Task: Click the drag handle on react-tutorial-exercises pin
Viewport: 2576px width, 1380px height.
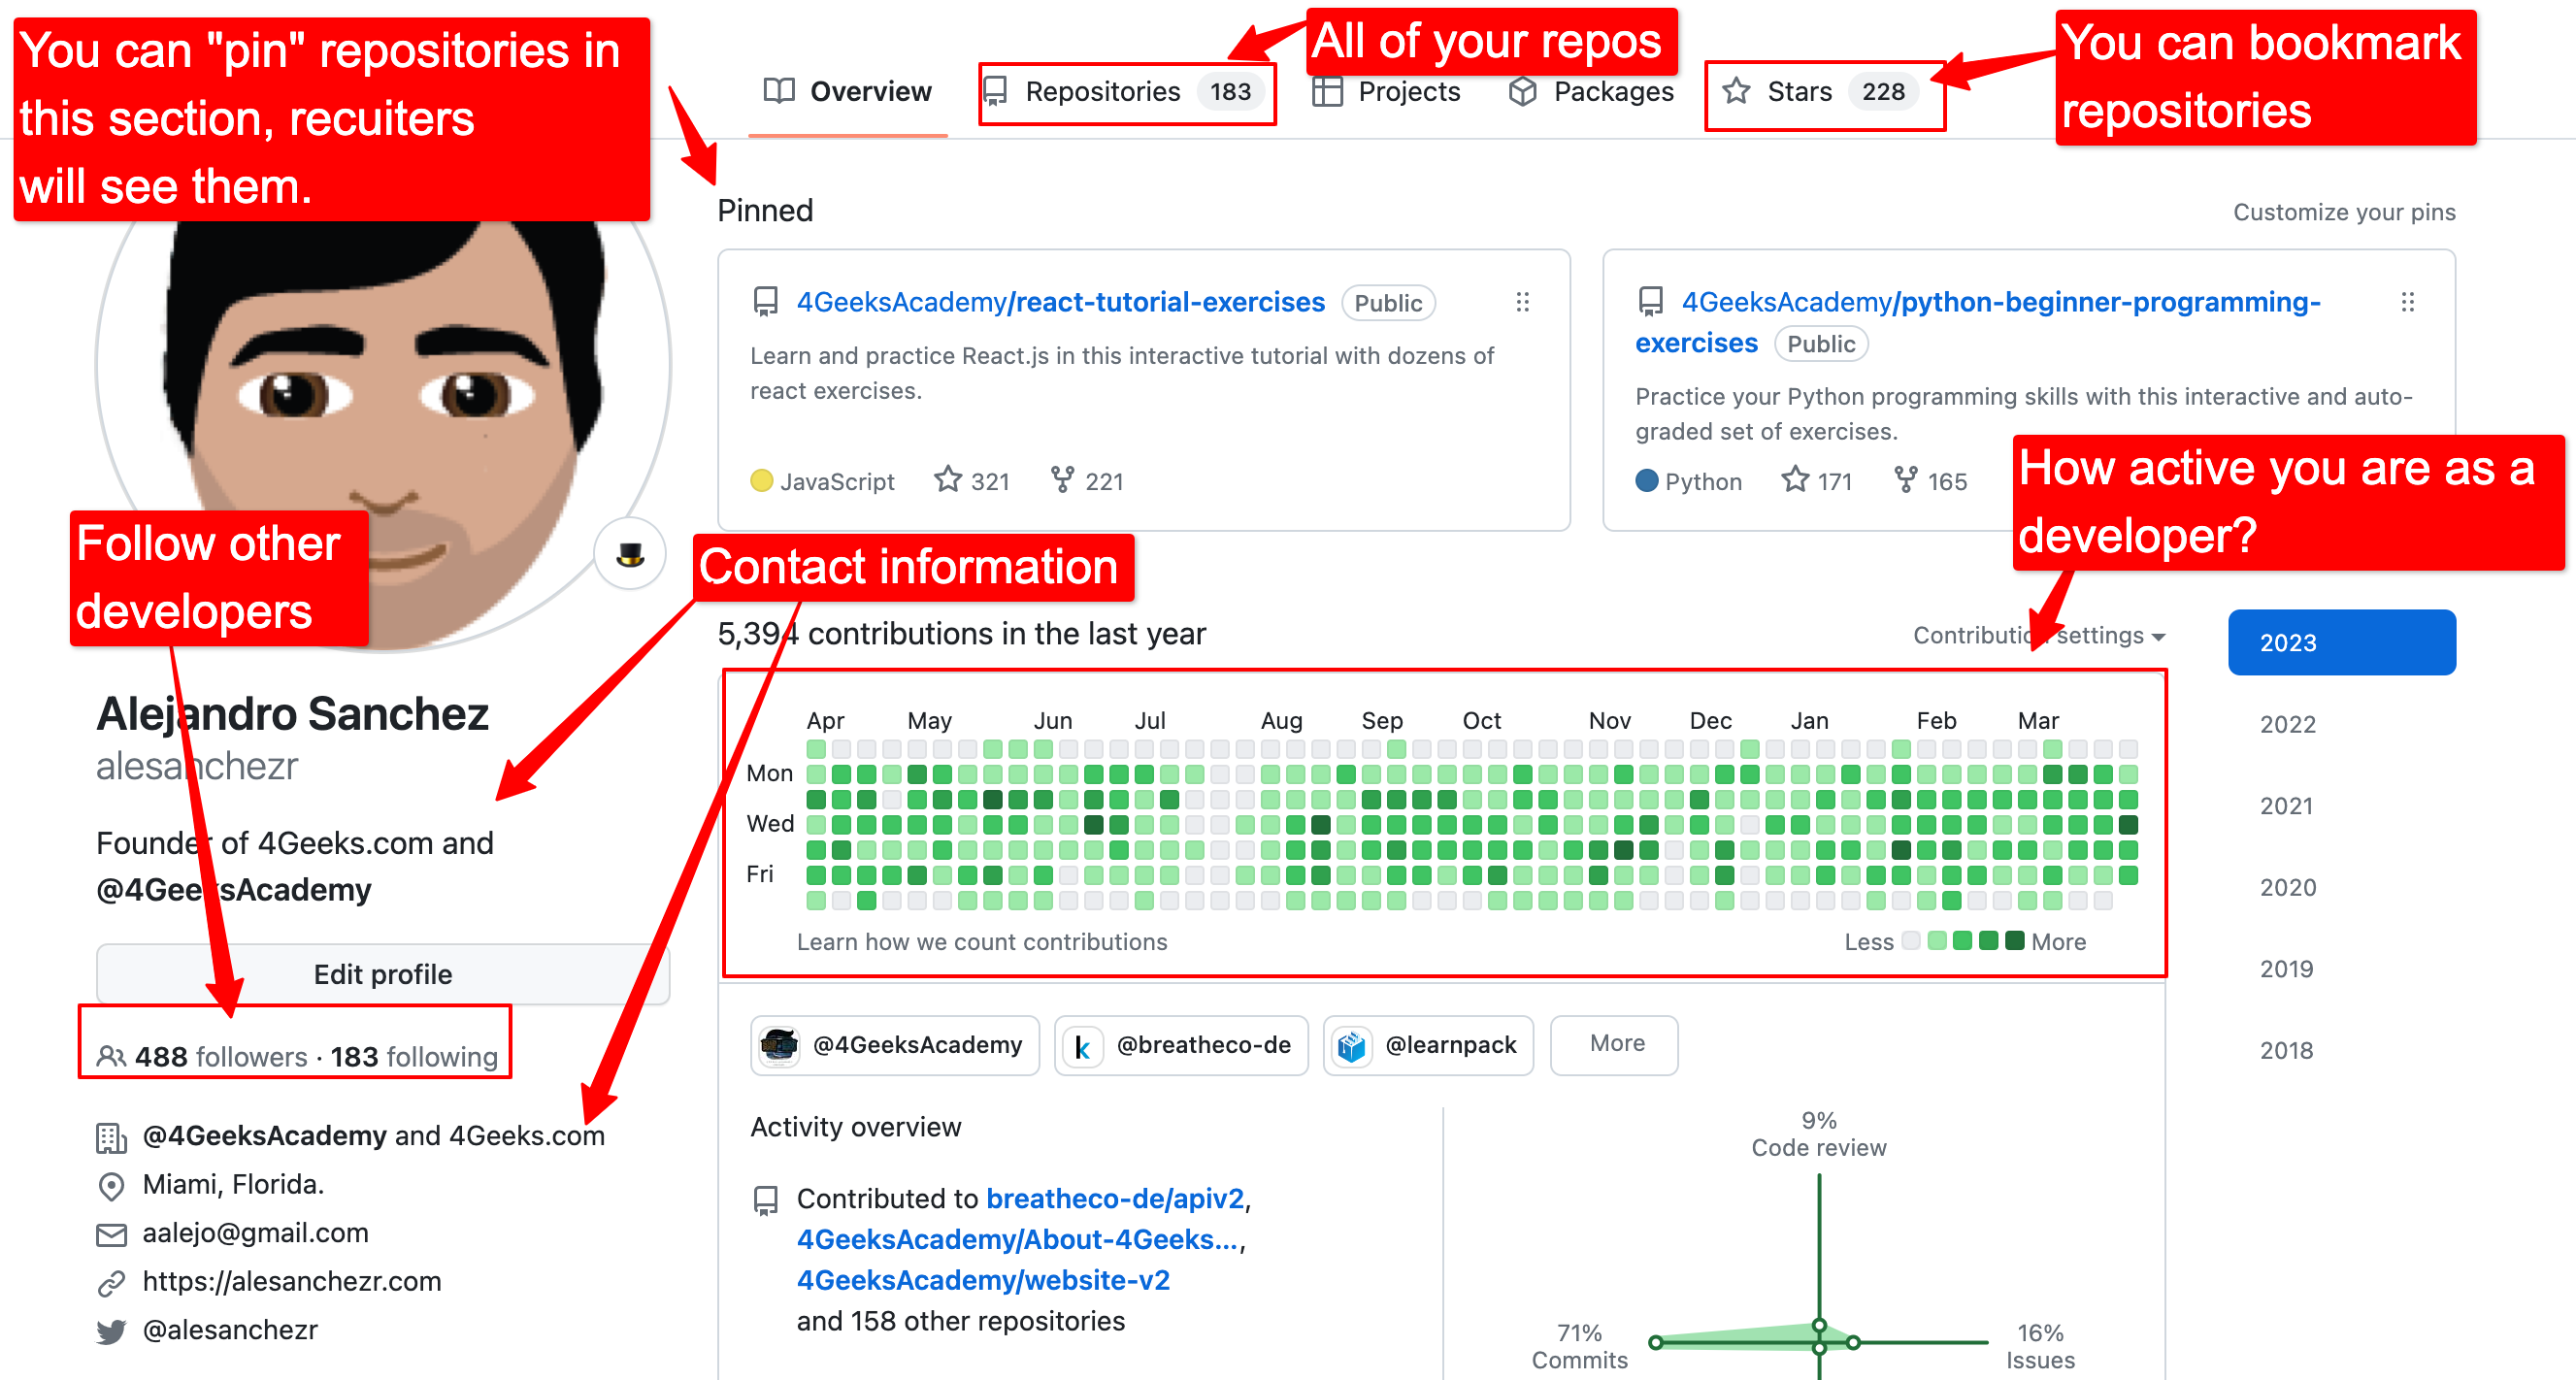Action: [x=1522, y=302]
